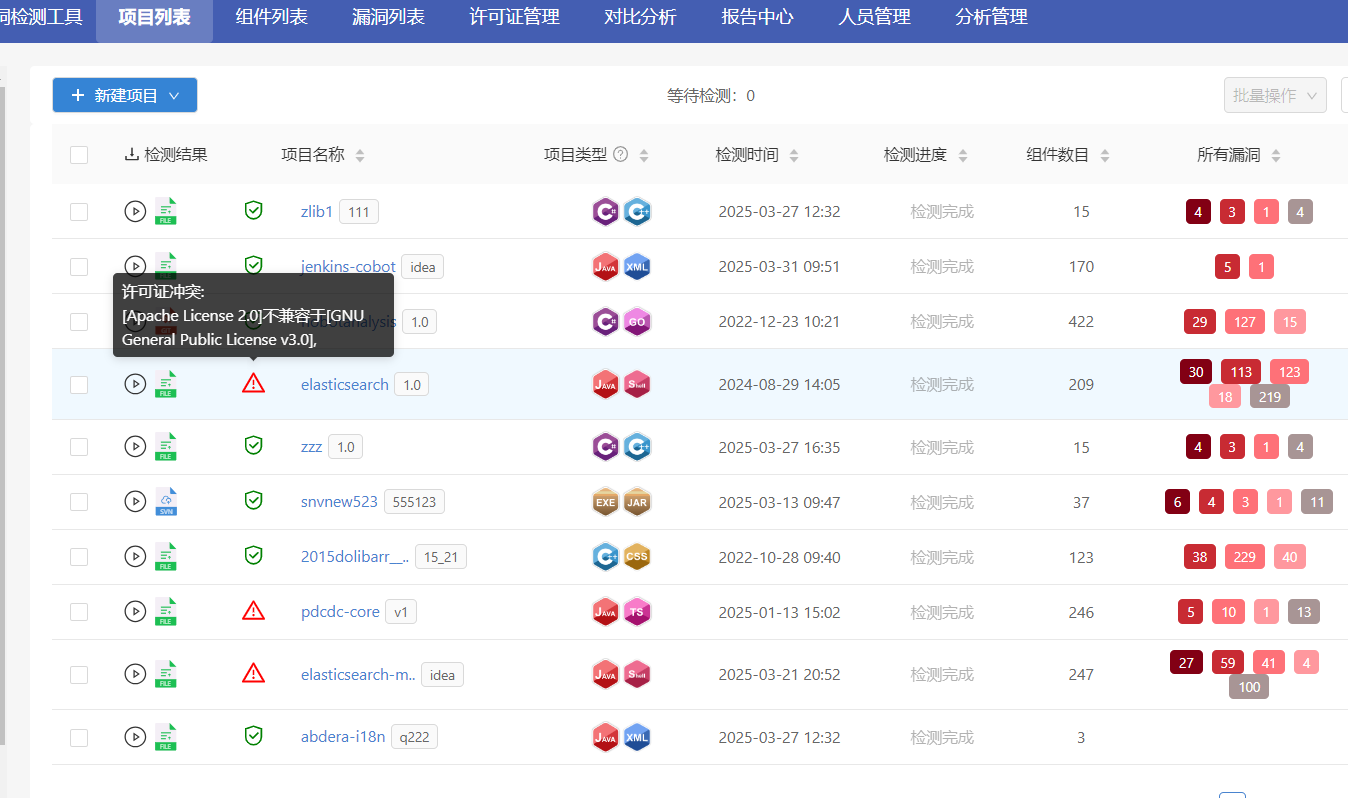Click the dark red badge 30 for elasticsearch
This screenshot has width=1348, height=798.
pos(1196,371)
